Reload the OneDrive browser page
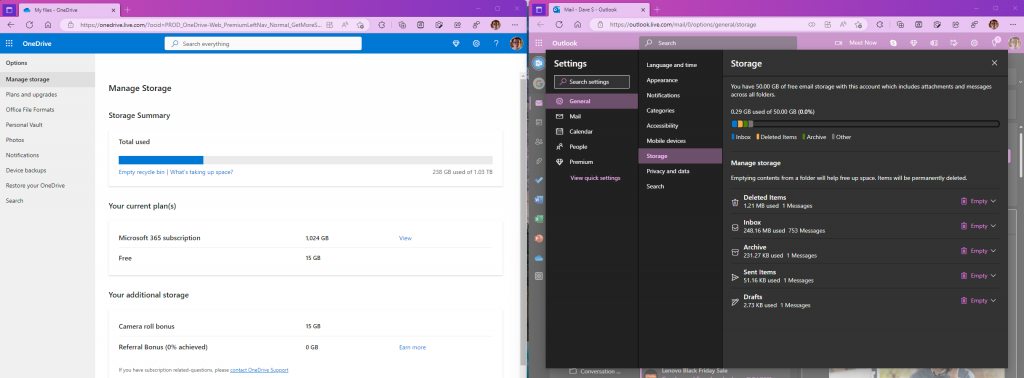Image resolution: width=1024 pixels, height=378 pixels. click(x=29, y=24)
